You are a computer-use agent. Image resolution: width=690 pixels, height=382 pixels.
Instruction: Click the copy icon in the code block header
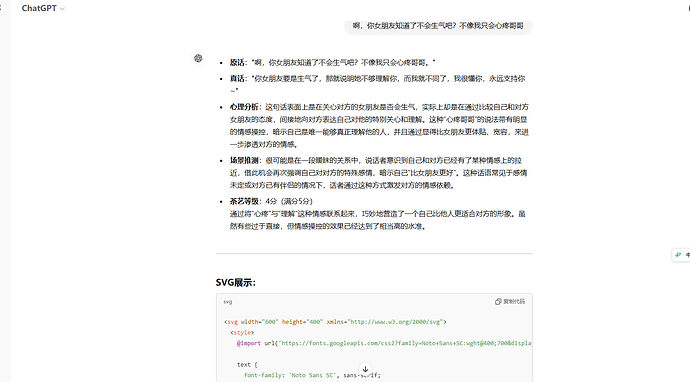pos(498,301)
